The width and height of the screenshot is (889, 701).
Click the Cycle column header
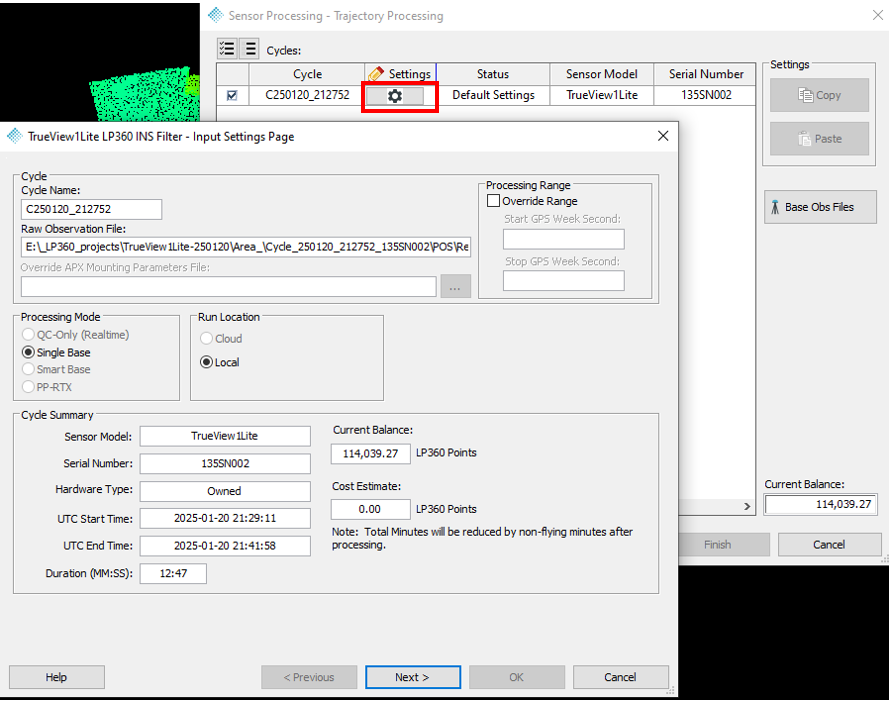tap(307, 74)
